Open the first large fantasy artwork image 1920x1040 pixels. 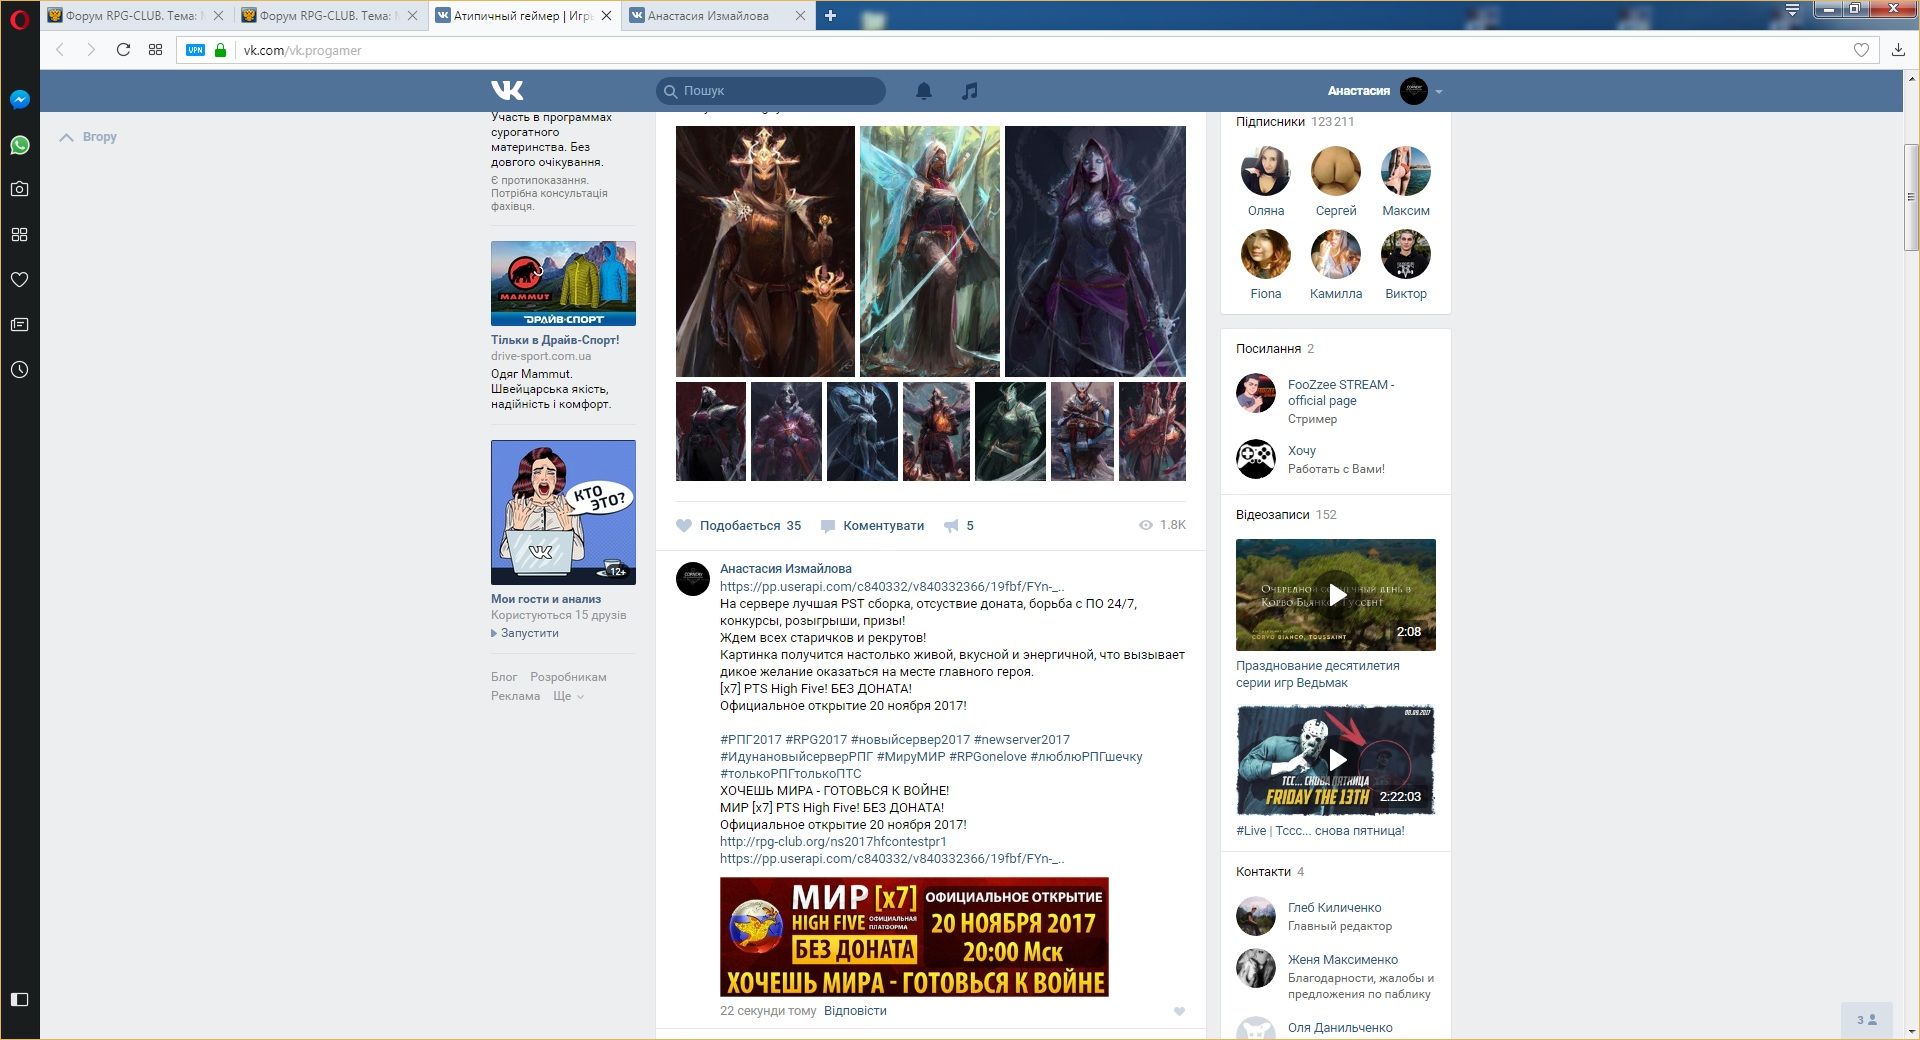765,251
